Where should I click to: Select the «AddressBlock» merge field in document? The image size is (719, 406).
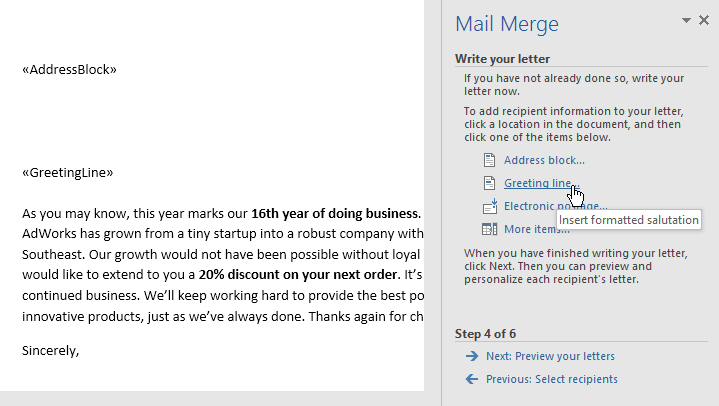coord(69,70)
